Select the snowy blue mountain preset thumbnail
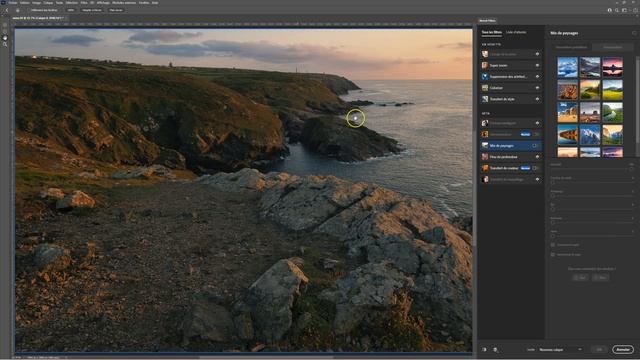640x360 pixels. click(x=567, y=67)
